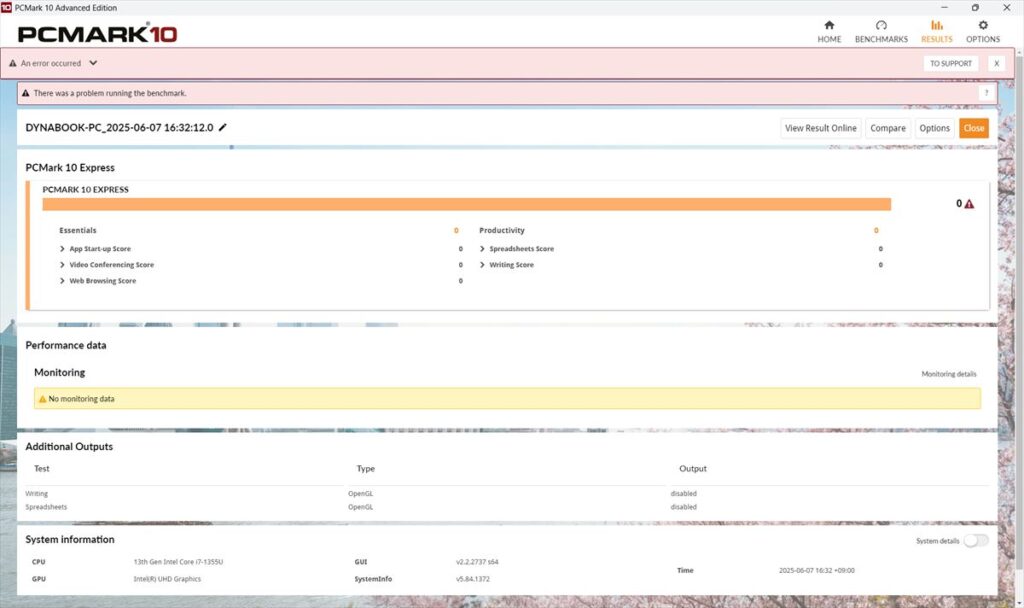1024x608 pixels.
Task: Click the 'Spreadsheets' row in Additional Outputs
Action: 46,507
